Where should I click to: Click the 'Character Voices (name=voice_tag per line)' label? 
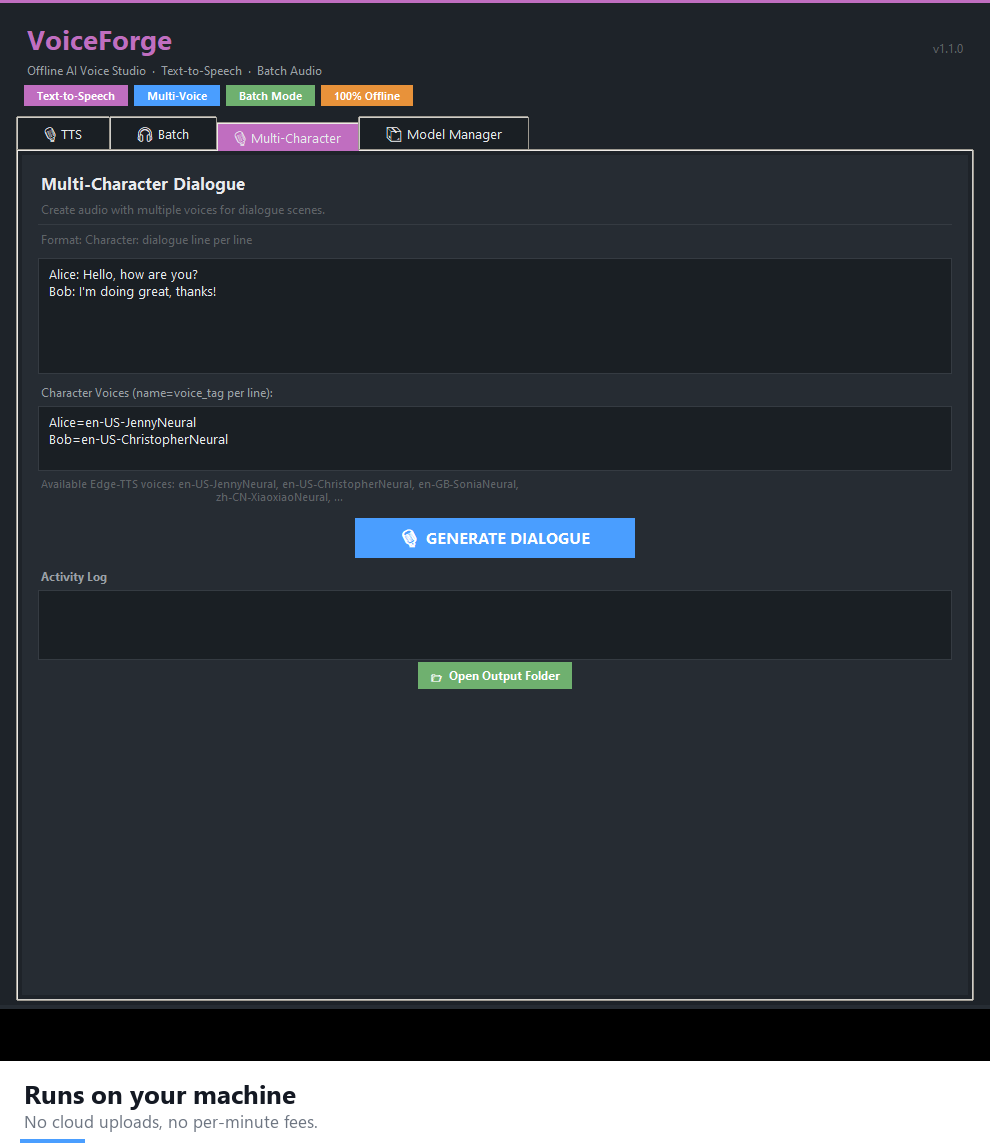pos(157,393)
